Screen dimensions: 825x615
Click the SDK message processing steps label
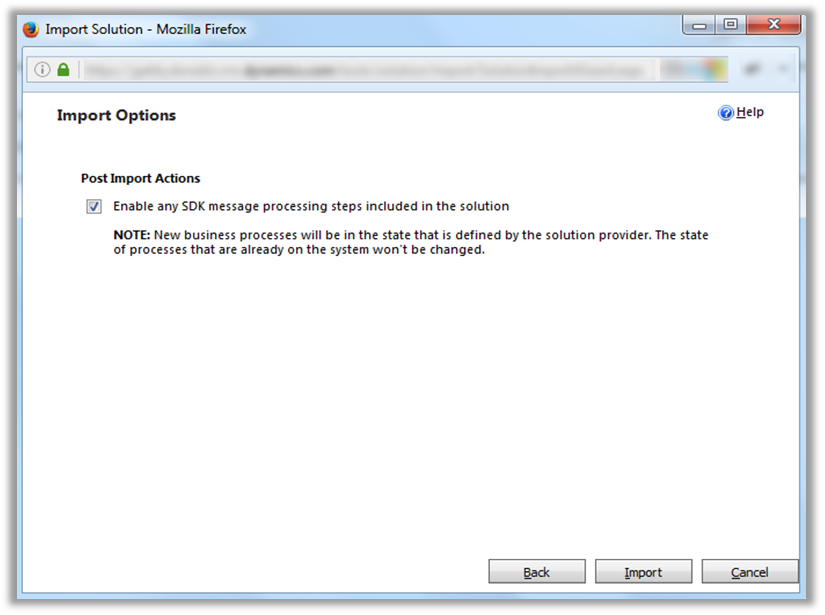coord(311,207)
